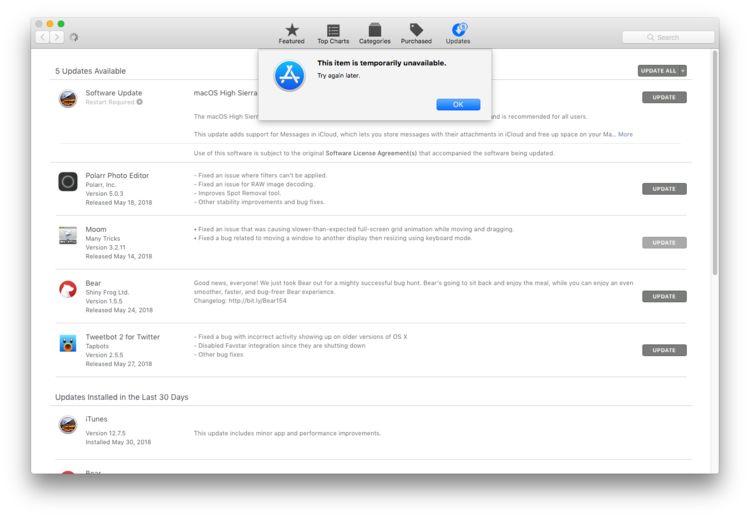
Task: Open the Software License Agreement(s) link
Action: [x=371, y=153]
